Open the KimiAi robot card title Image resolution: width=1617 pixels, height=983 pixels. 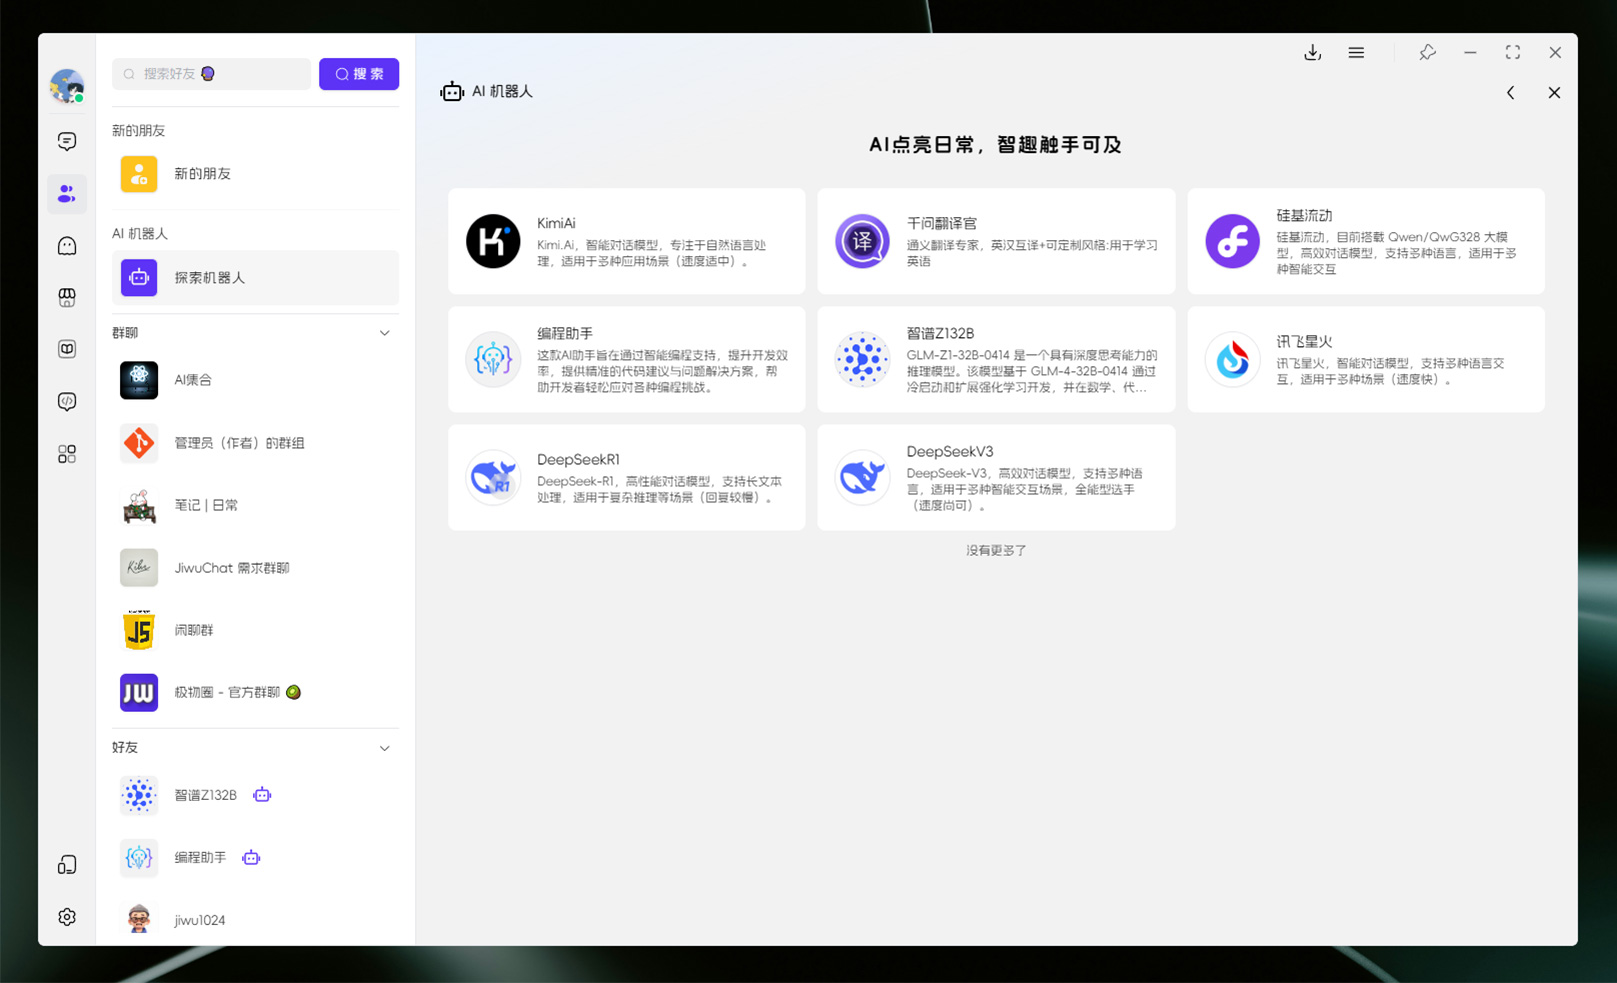click(x=556, y=223)
